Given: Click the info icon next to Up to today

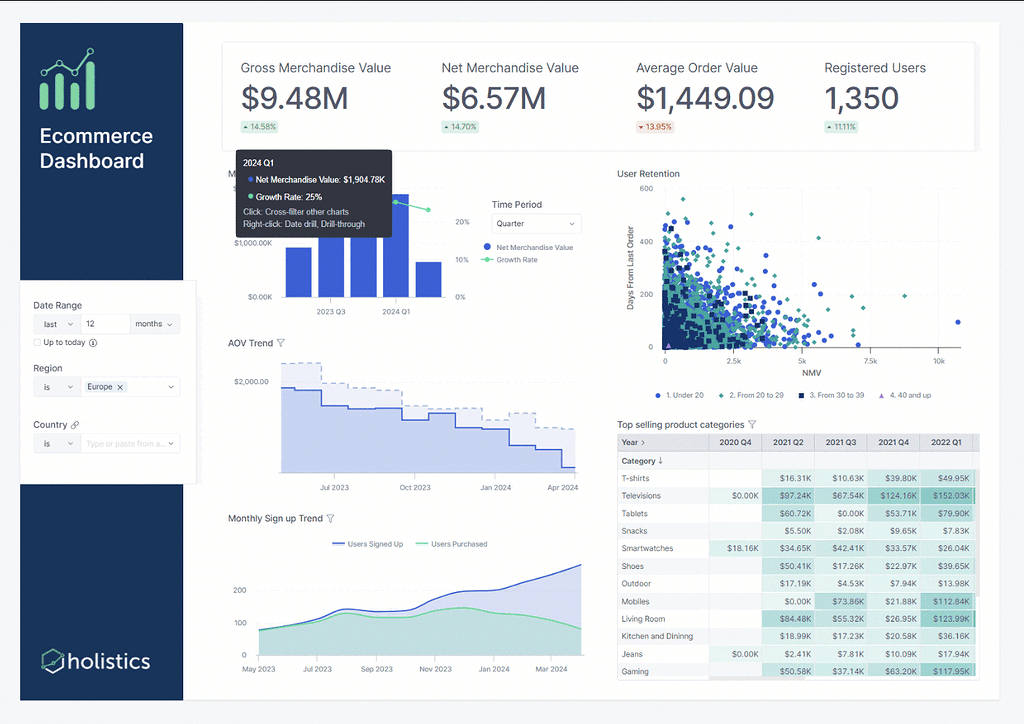Looking at the screenshot, I should pyautogui.click(x=94, y=342).
